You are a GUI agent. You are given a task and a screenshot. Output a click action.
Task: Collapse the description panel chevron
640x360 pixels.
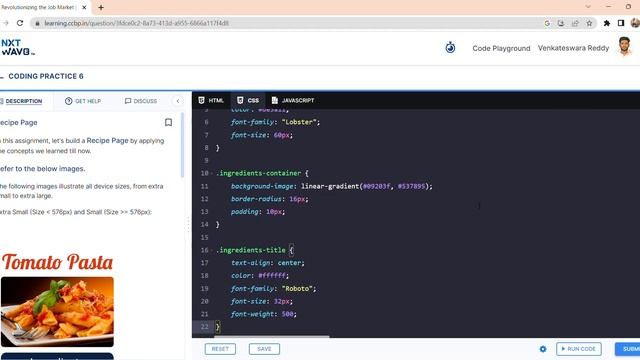[178, 101]
